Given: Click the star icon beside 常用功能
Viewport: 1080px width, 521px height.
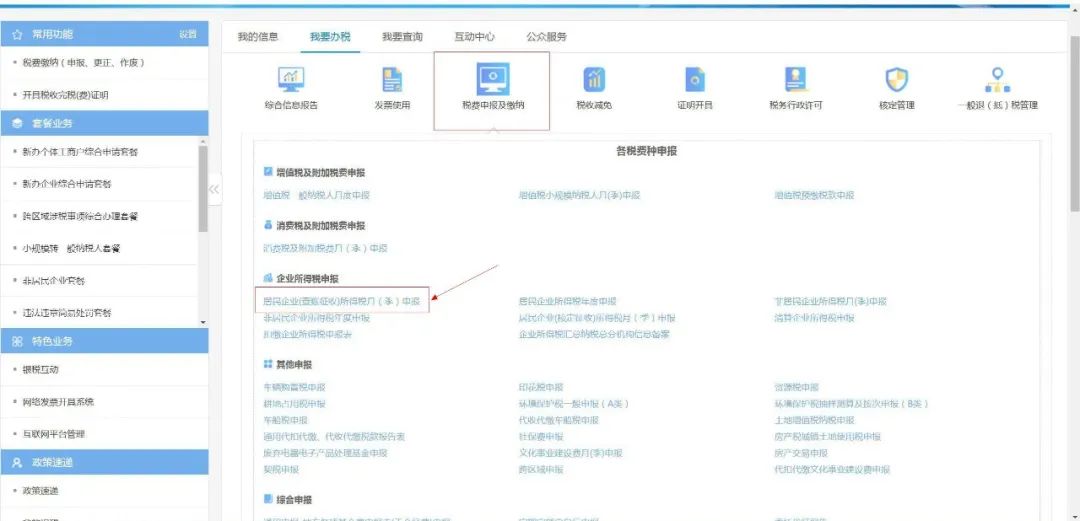Looking at the screenshot, I should 18,34.
